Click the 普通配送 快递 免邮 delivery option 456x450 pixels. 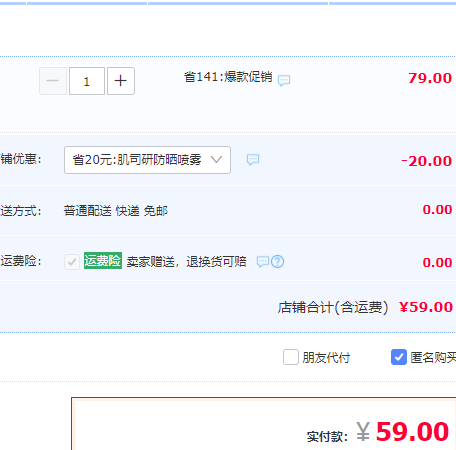click(x=116, y=211)
